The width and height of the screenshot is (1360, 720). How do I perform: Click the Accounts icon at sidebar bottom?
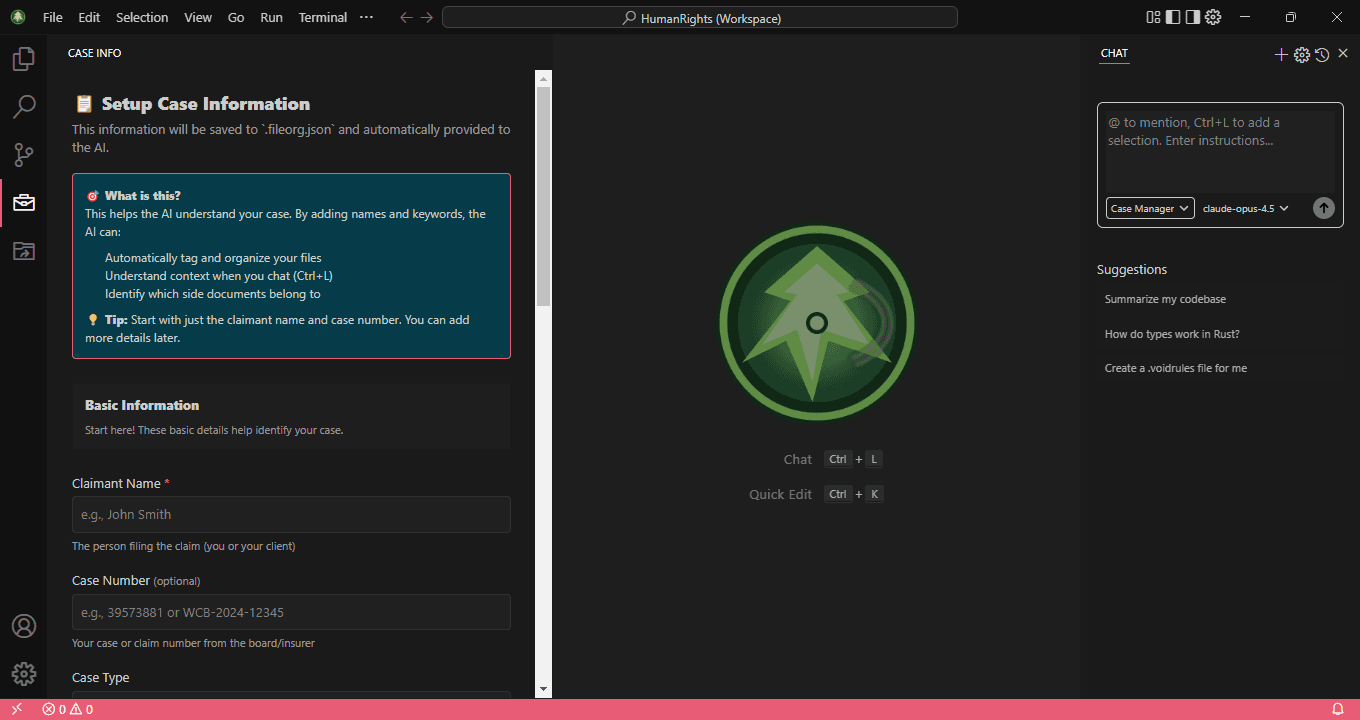(24, 625)
